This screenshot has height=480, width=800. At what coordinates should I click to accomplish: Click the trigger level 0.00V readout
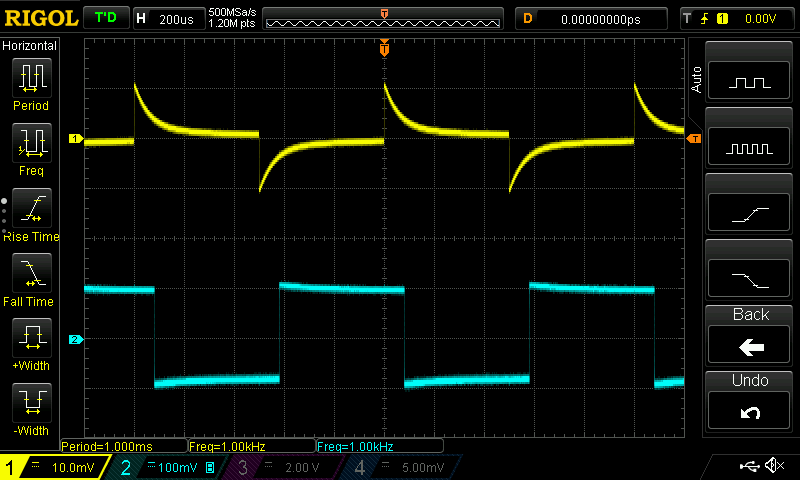click(x=760, y=19)
